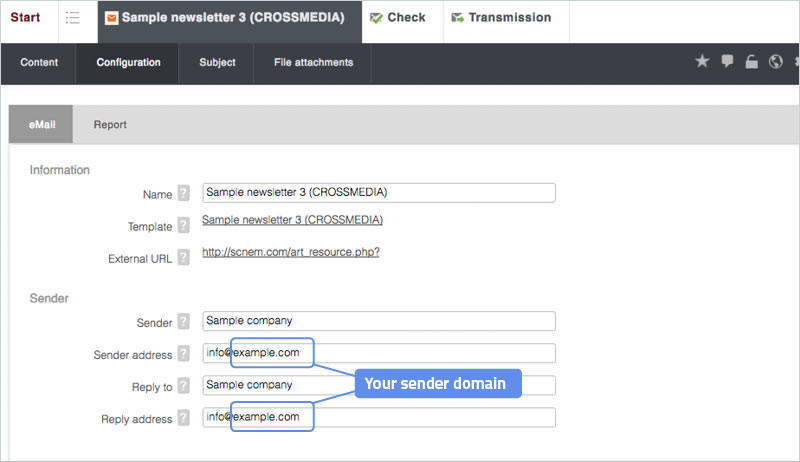The width and height of the screenshot is (800, 462).
Task: Click the unlock padlock icon
Action: pyautogui.click(x=751, y=62)
